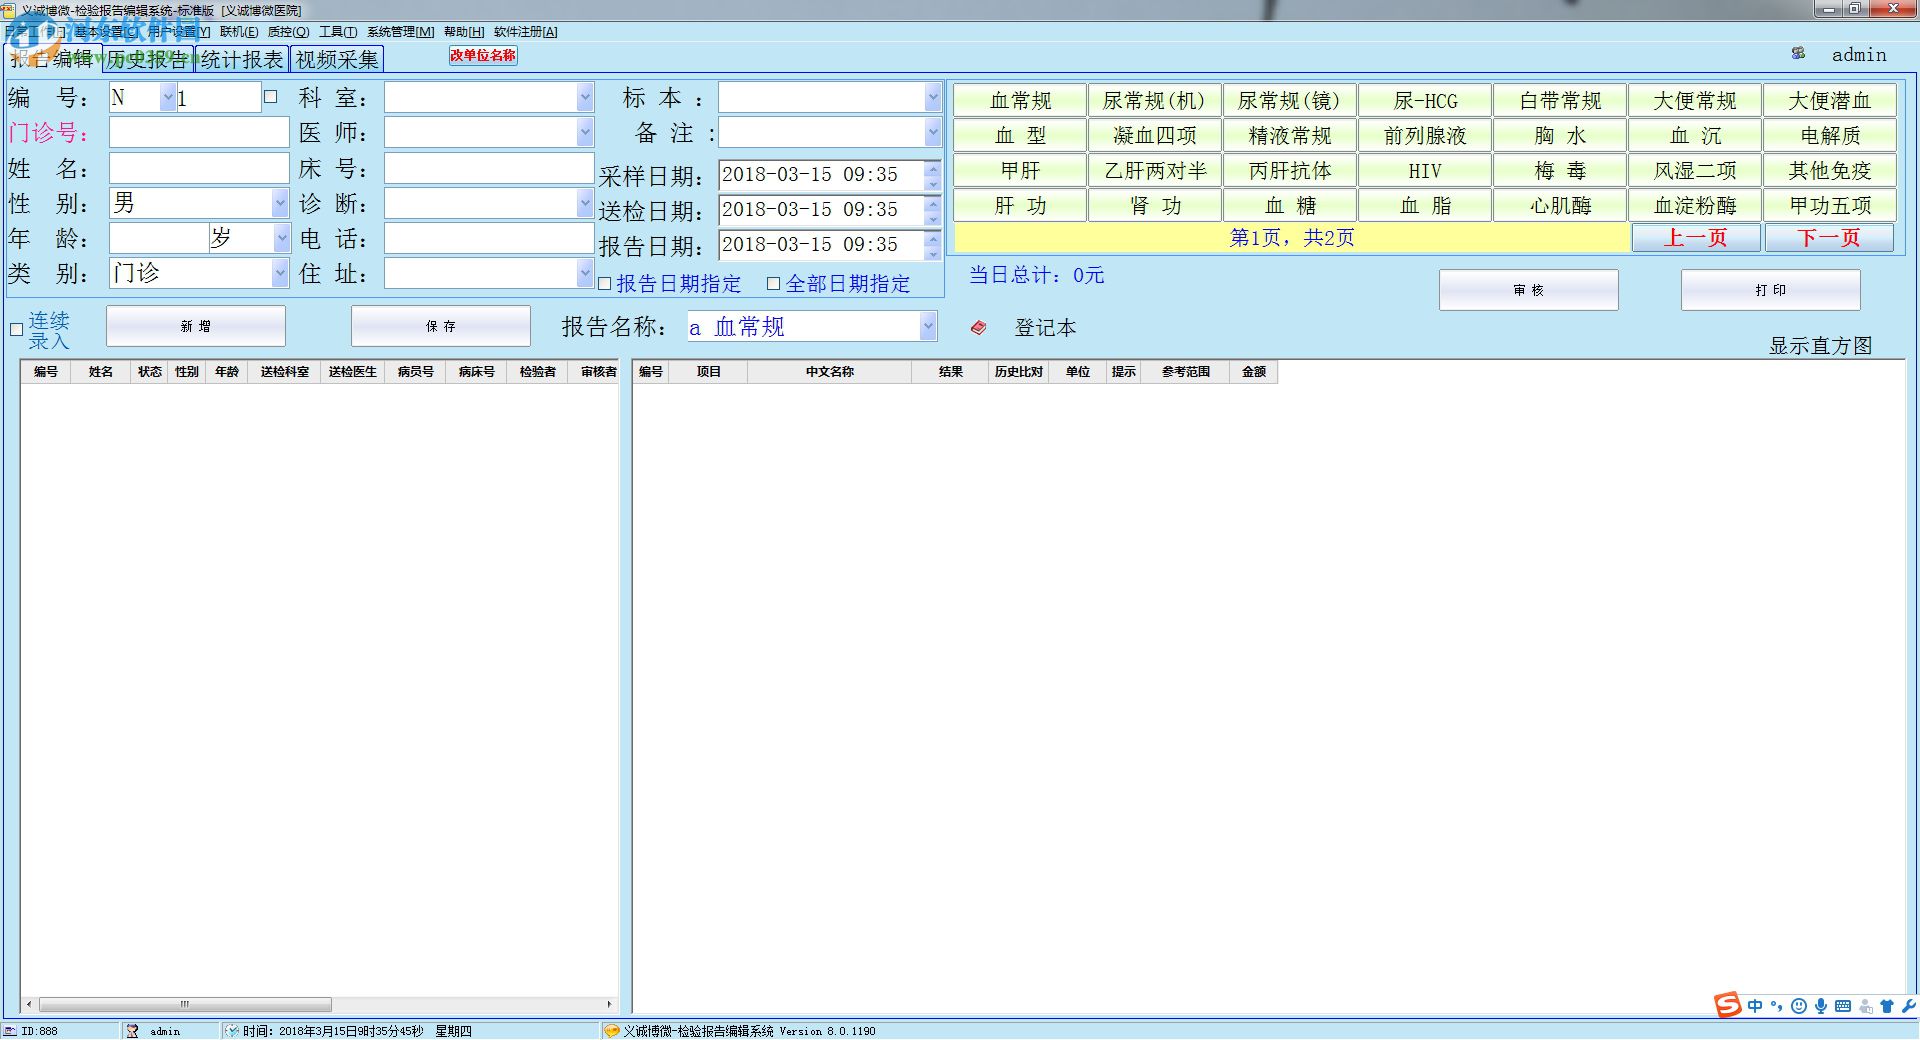Open the age unit 岁 dropdown
This screenshot has height=1040, width=1920.
point(281,238)
